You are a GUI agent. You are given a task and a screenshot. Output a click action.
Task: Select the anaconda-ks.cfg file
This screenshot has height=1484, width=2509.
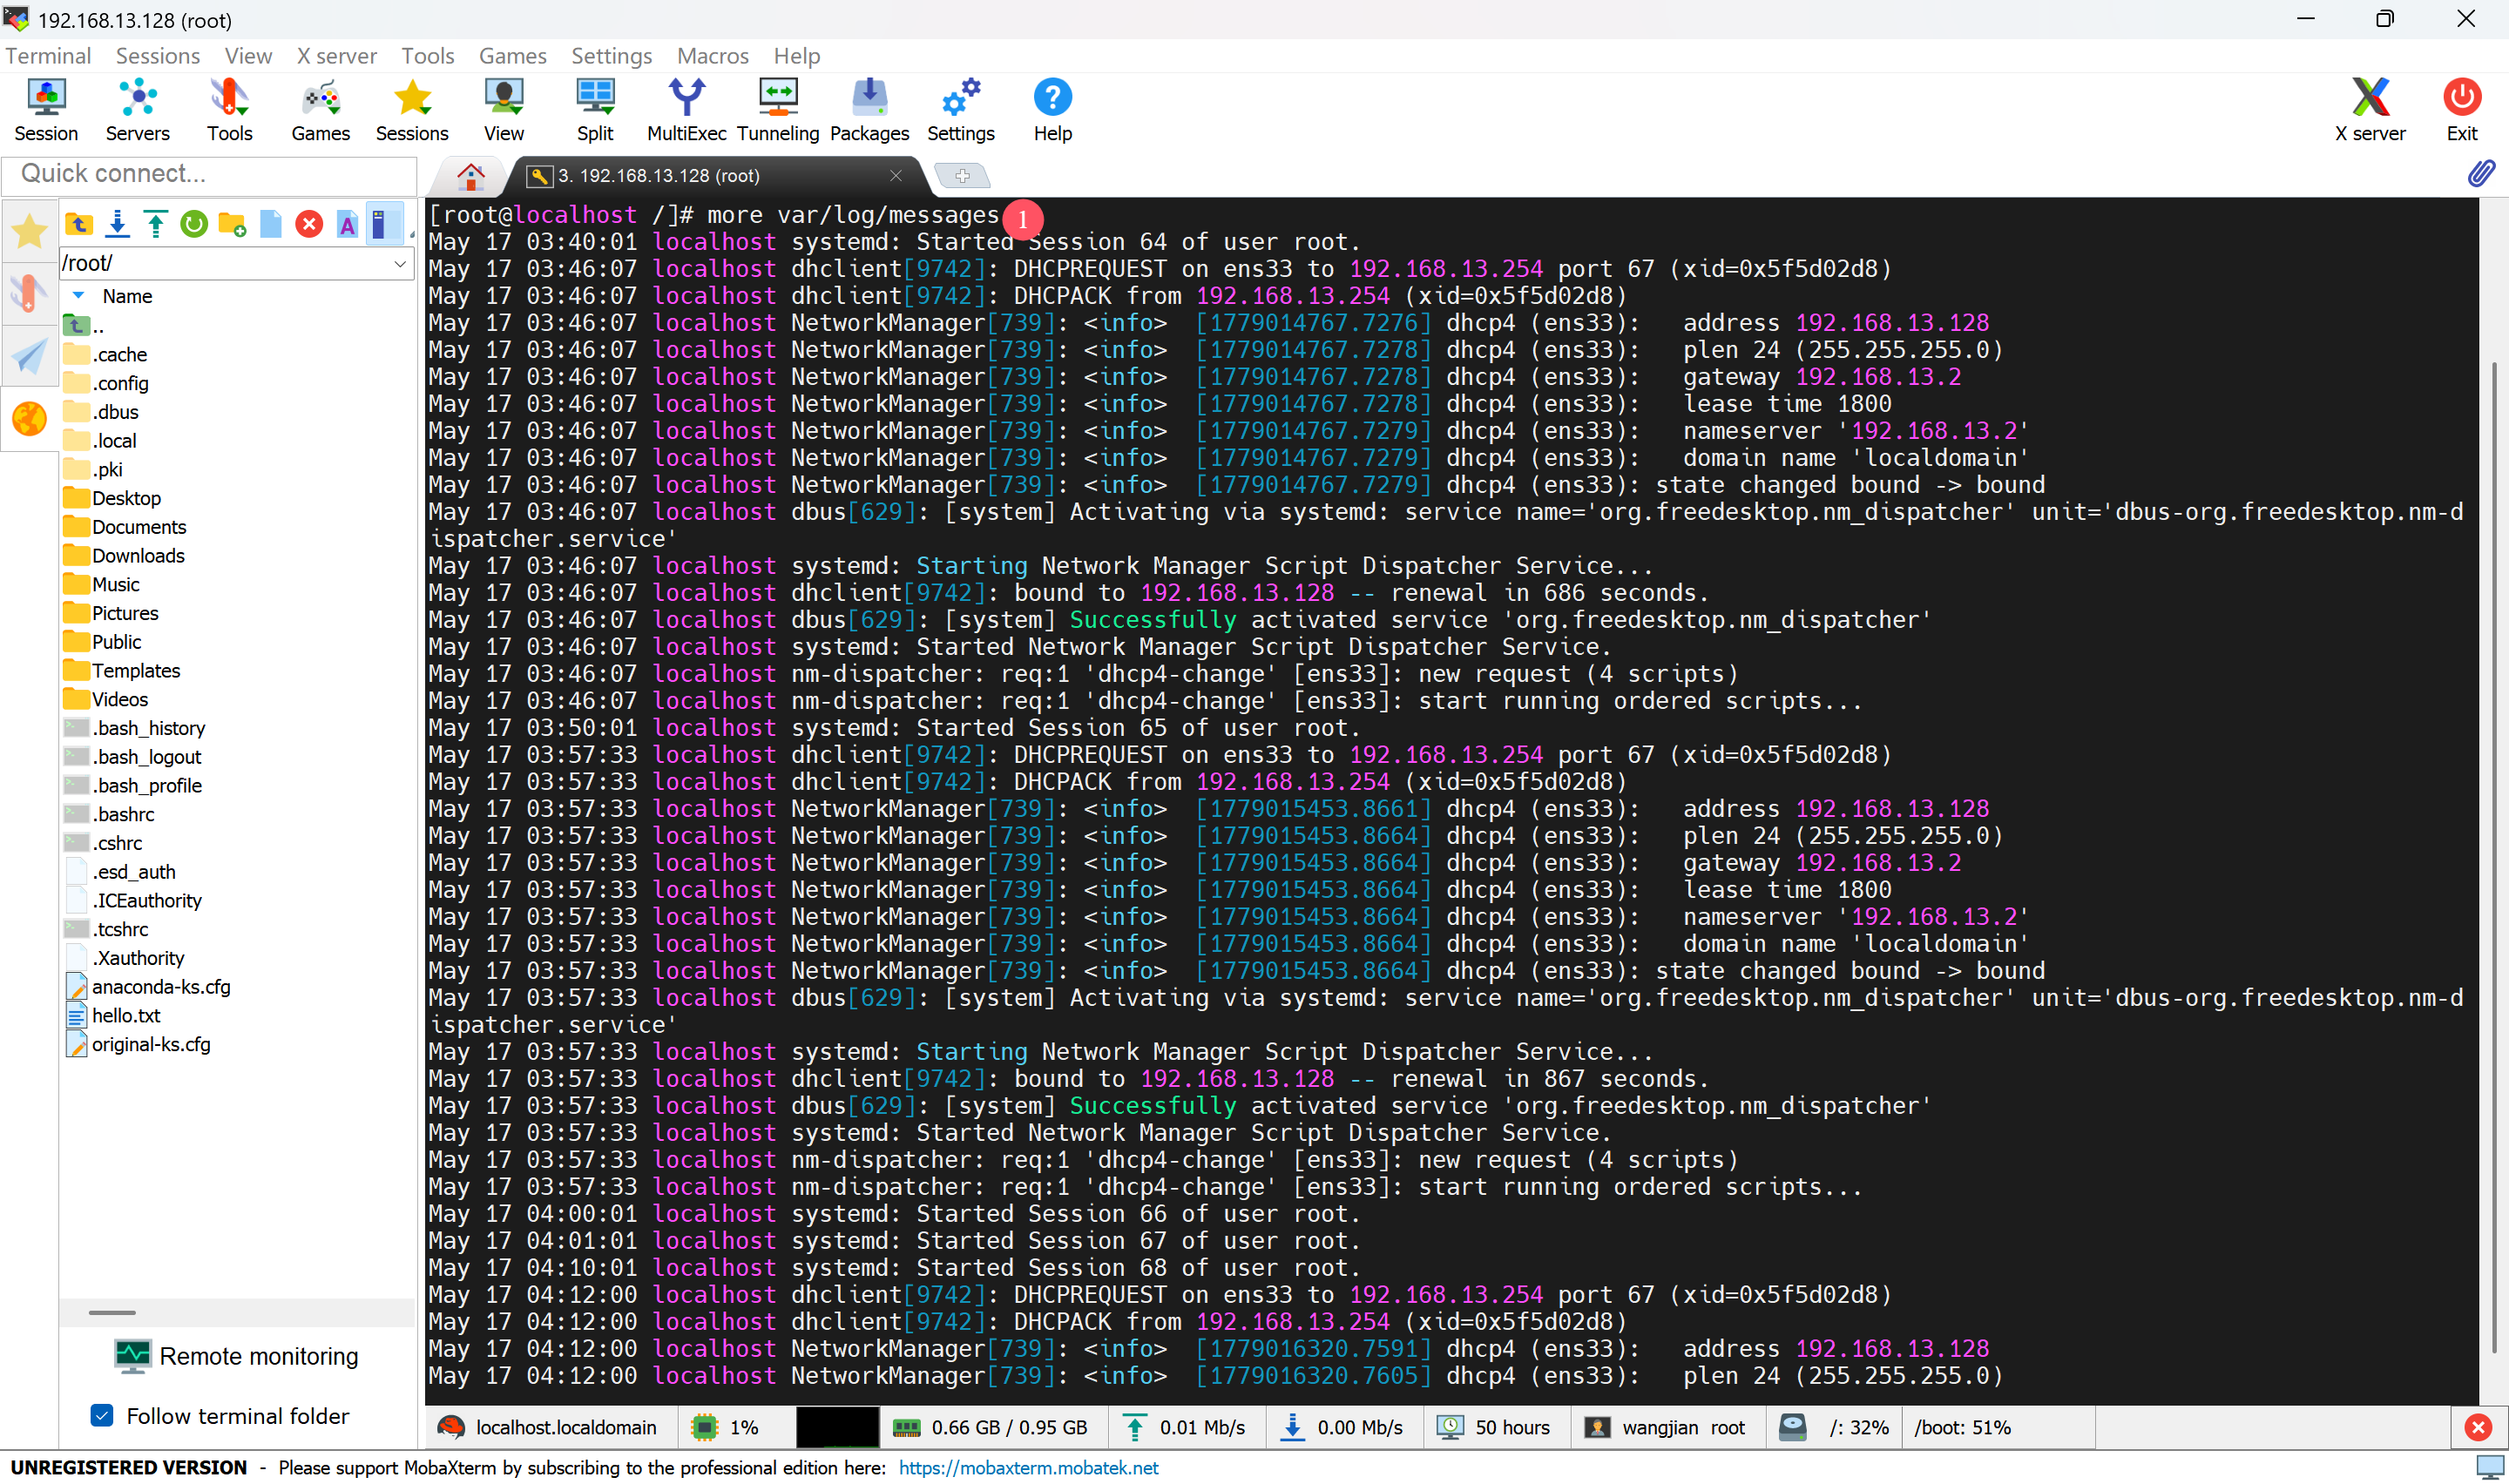(x=148, y=986)
